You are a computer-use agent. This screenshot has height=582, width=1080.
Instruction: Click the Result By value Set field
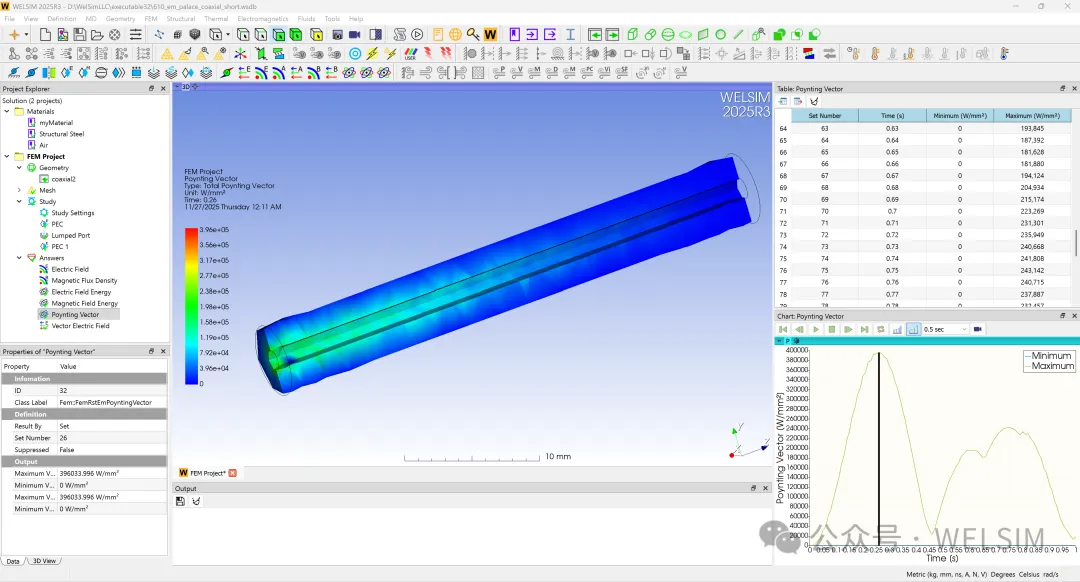coord(112,426)
